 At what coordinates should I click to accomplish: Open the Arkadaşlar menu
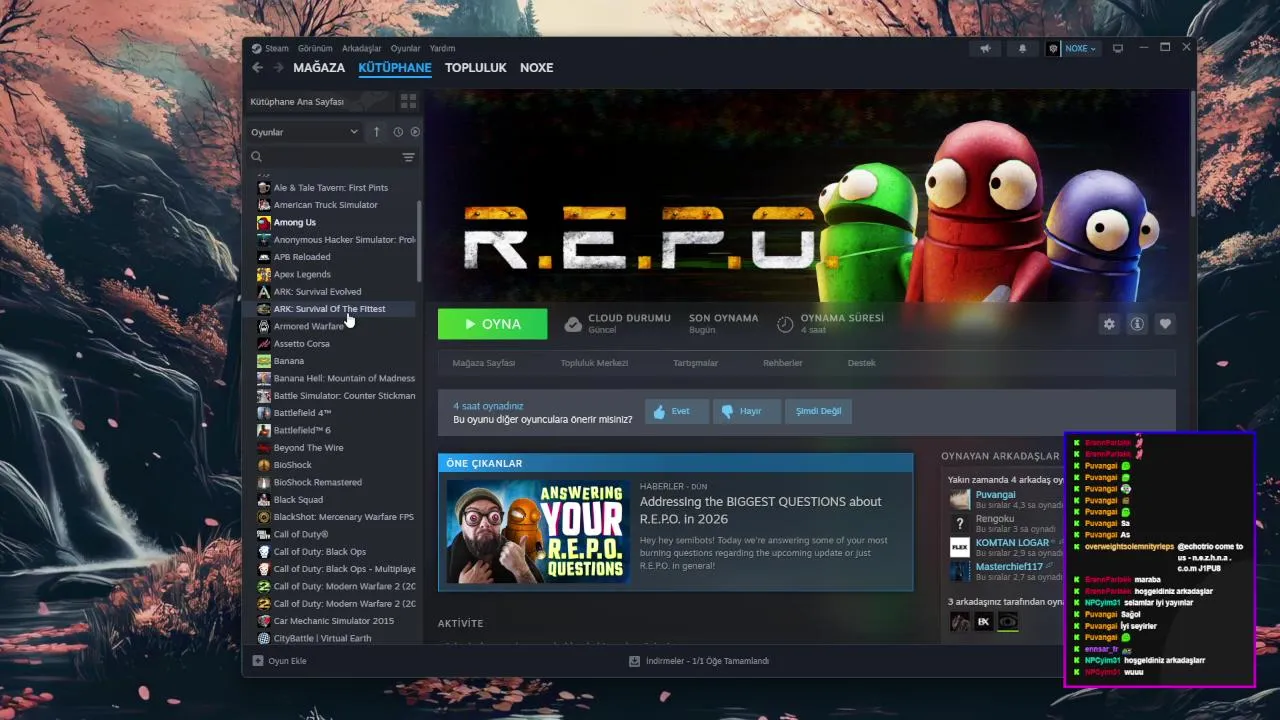coord(361,48)
